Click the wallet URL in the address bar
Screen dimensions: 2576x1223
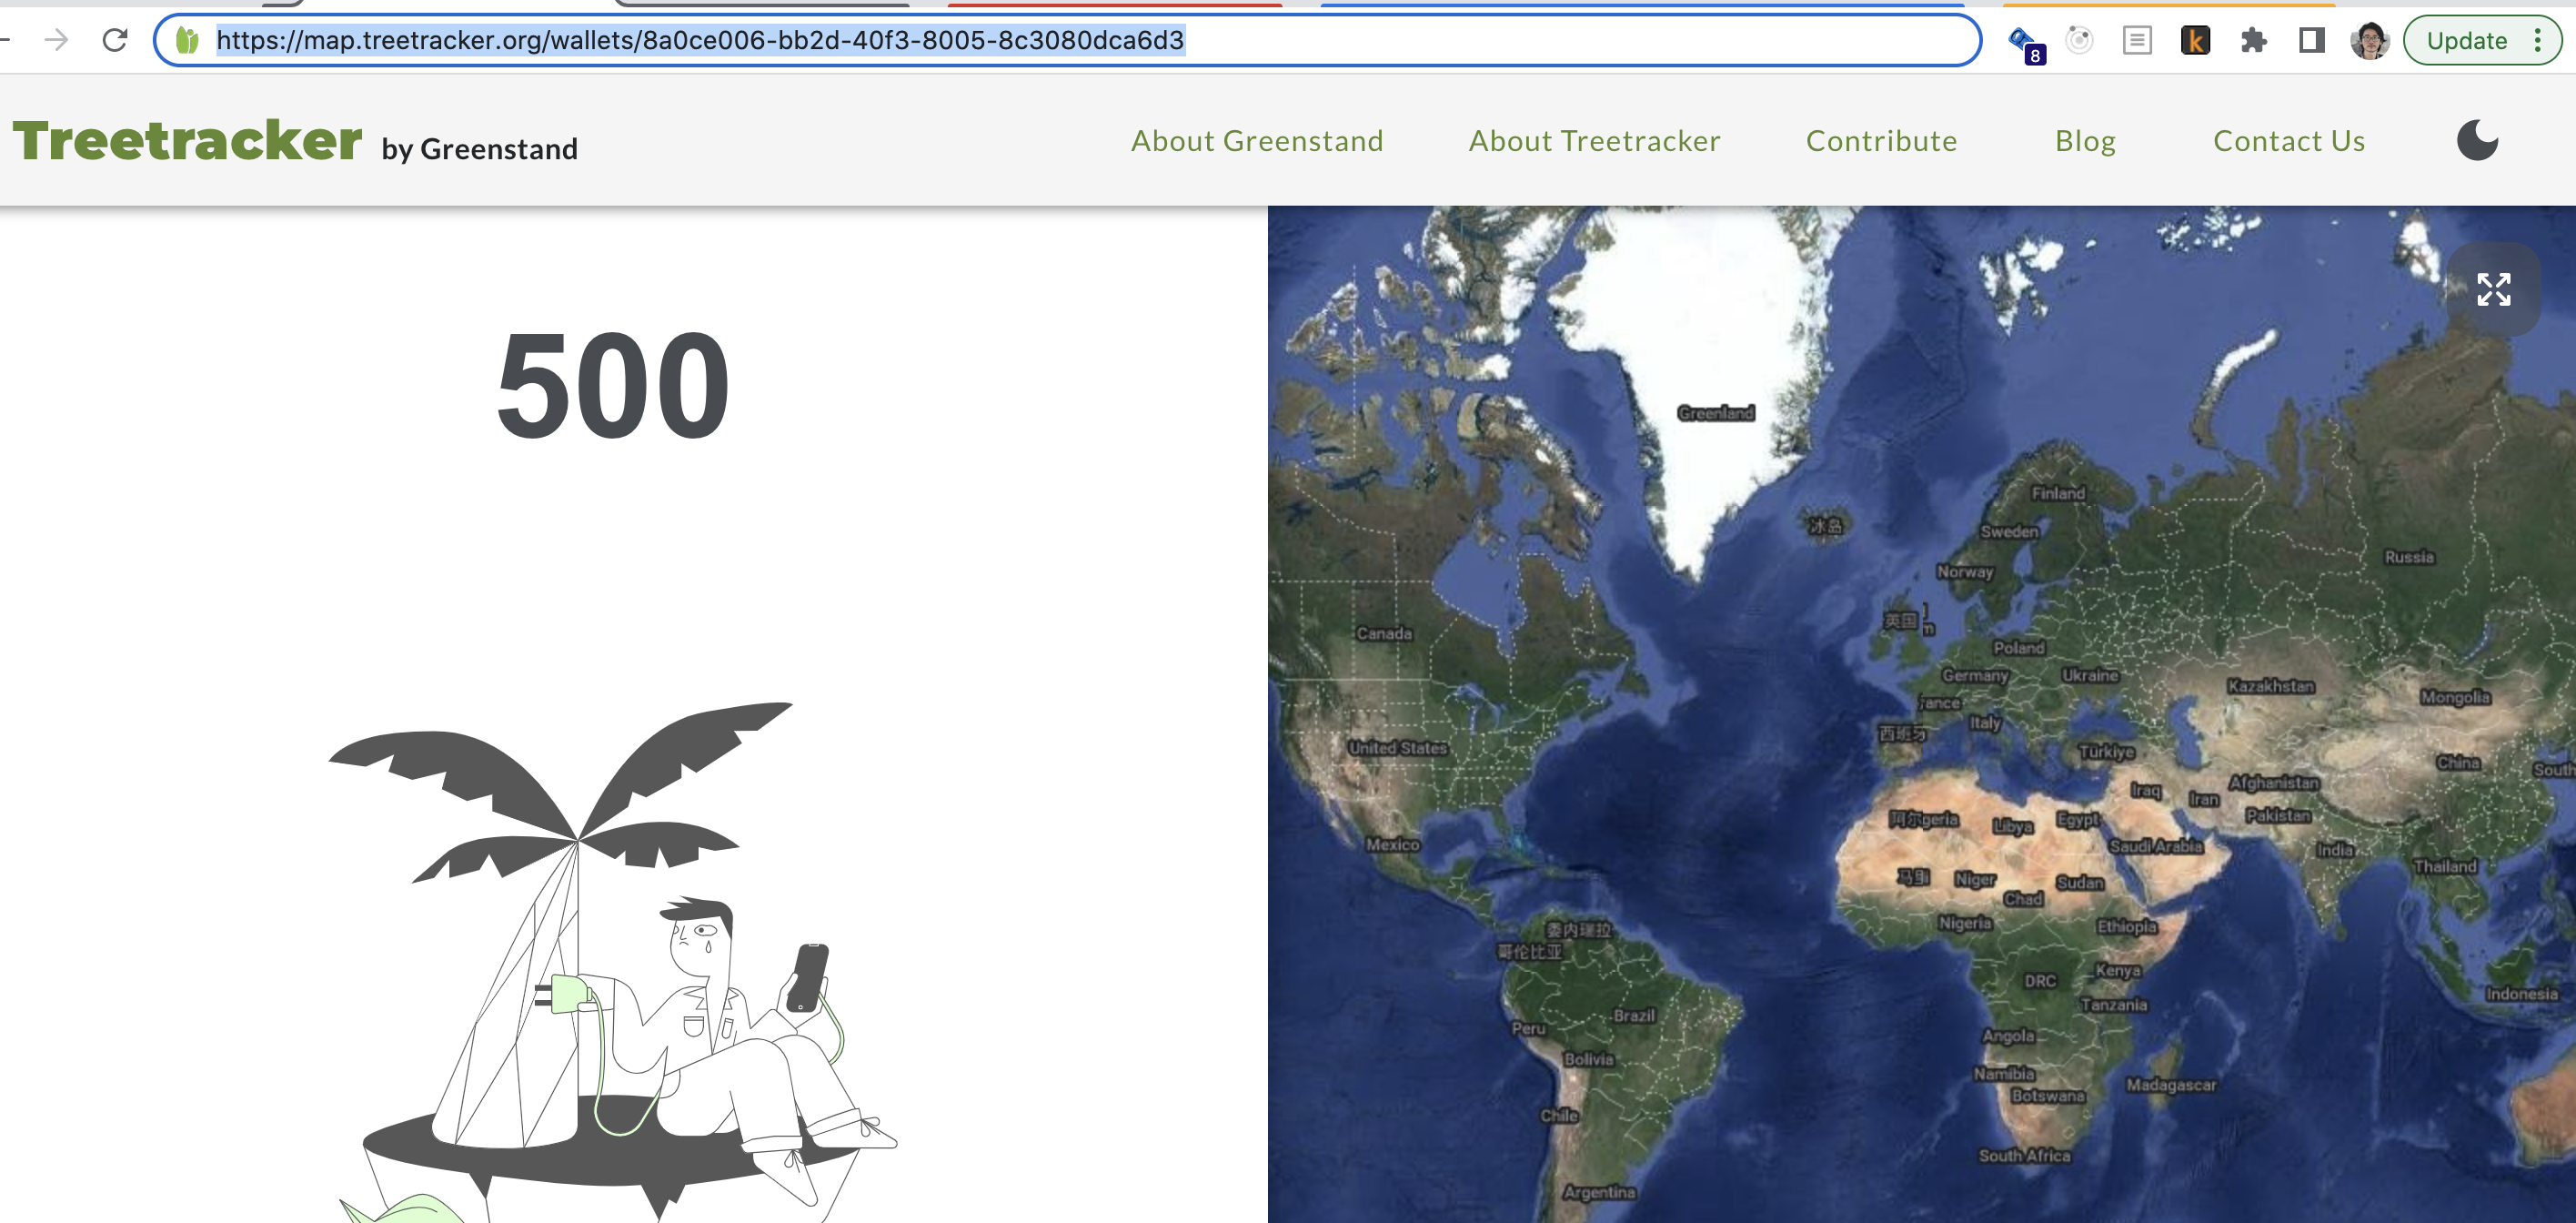coord(700,40)
